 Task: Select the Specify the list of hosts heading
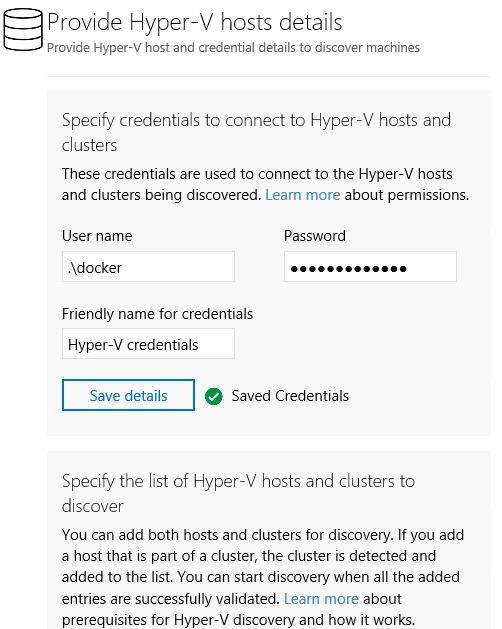pos(238,493)
